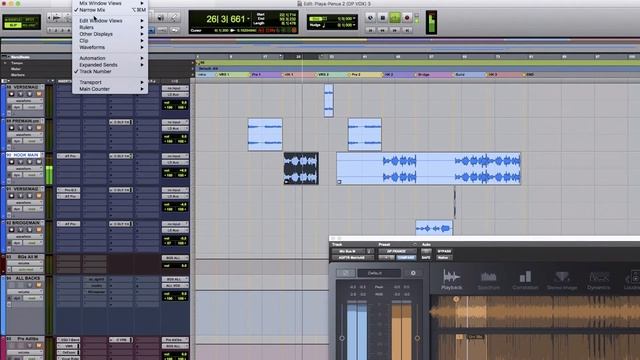Open the Dynamics view in analyzer plugin
The width and height of the screenshot is (640, 360).
tap(598, 280)
